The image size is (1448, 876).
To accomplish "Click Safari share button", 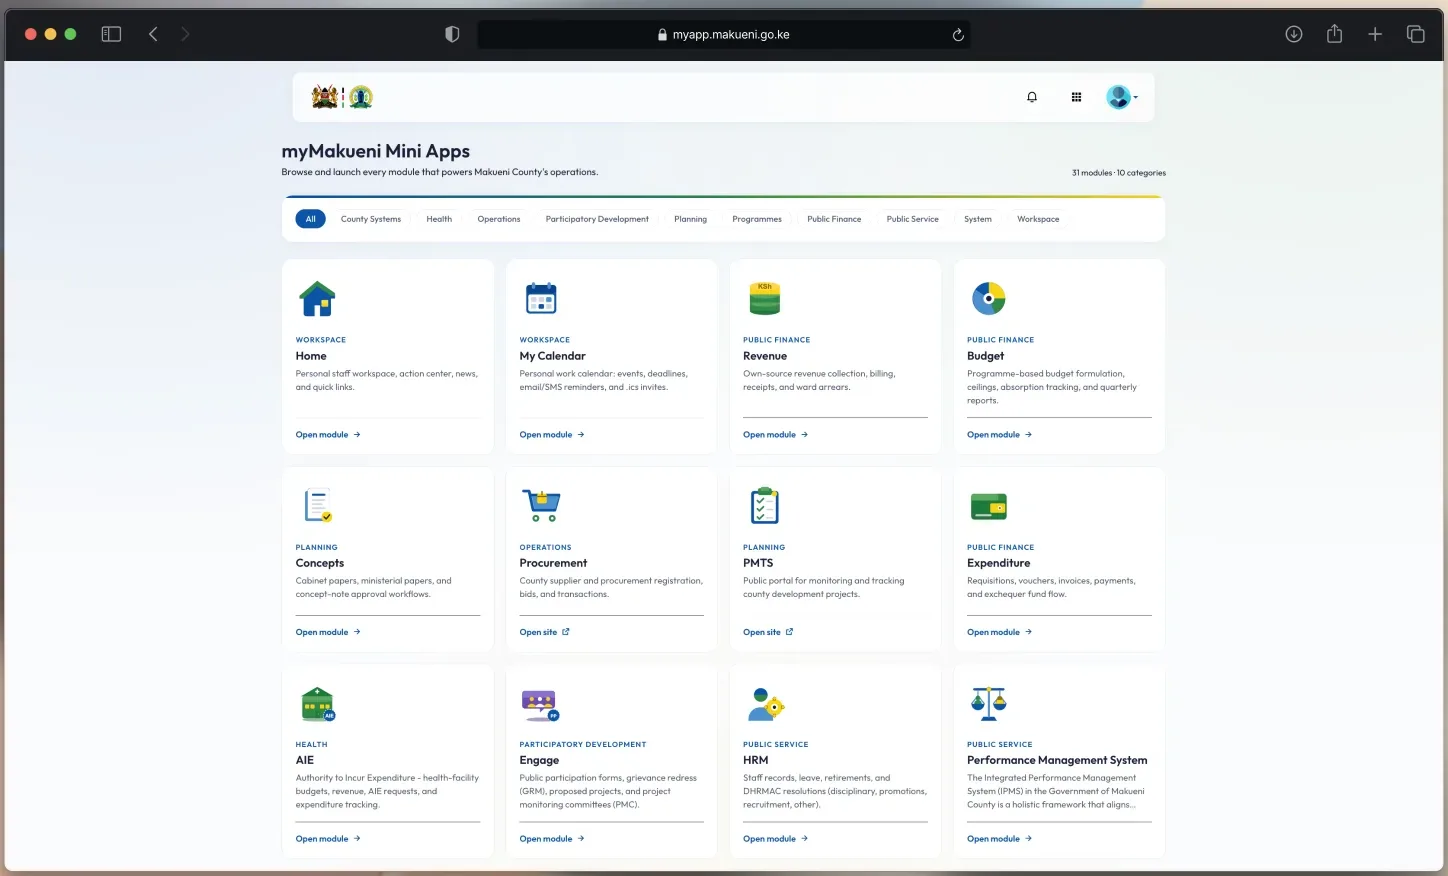I will tap(1334, 34).
